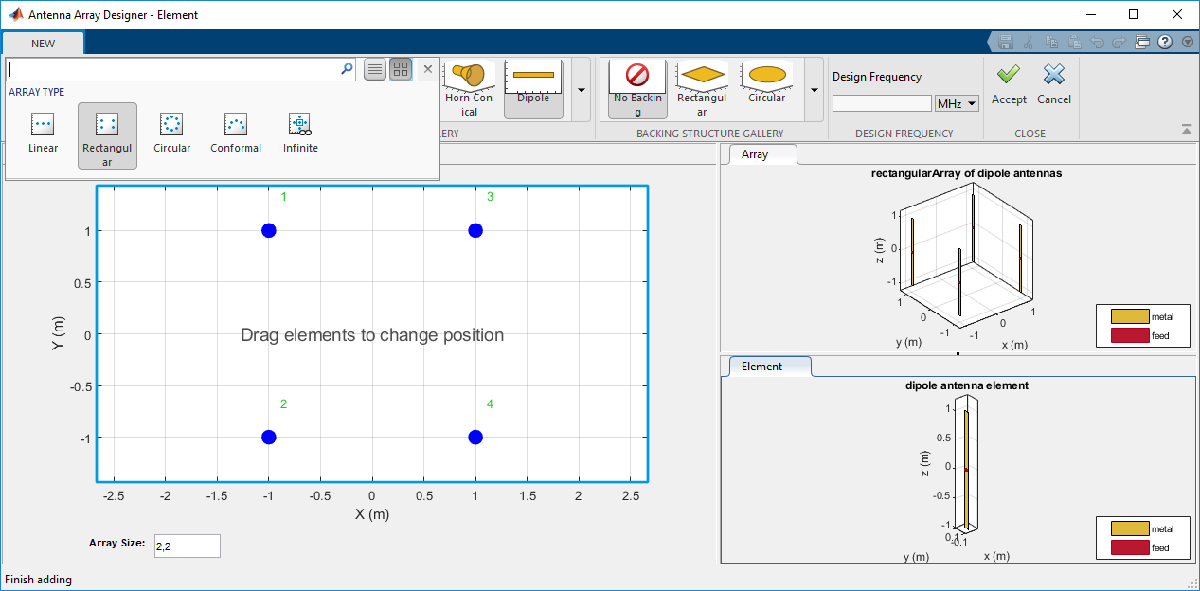Choose the Conformal array type
This screenshot has height=591, width=1200.
click(x=236, y=135)
